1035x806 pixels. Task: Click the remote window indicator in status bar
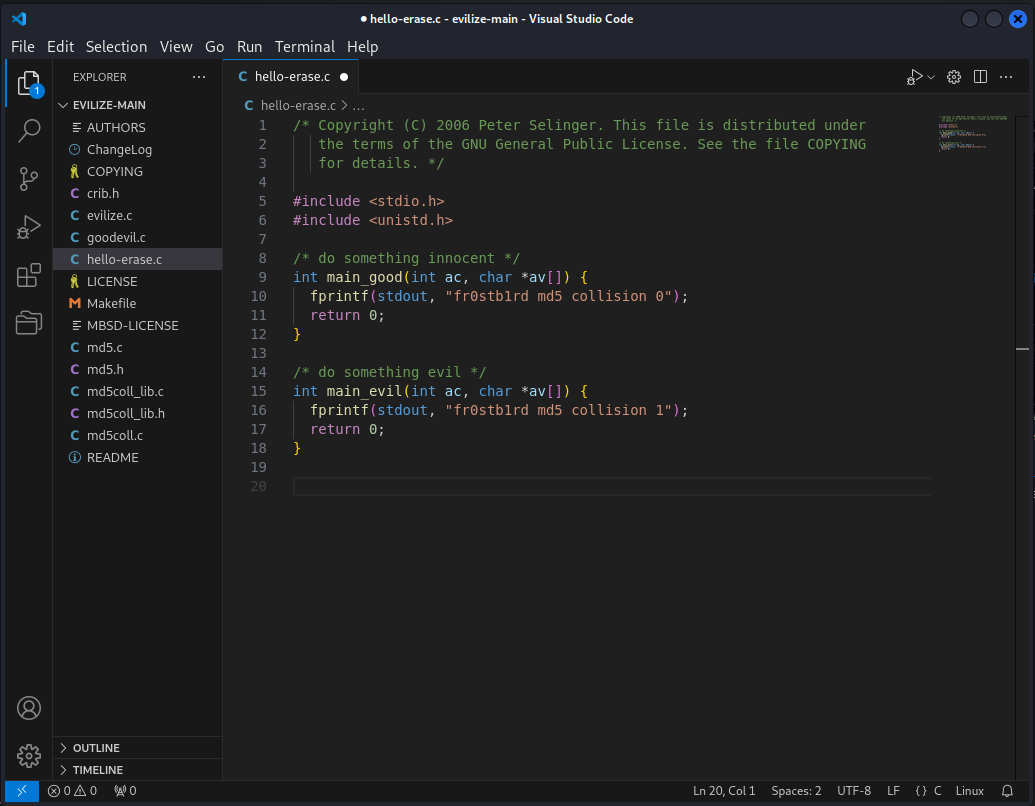[x=21, y=791]
